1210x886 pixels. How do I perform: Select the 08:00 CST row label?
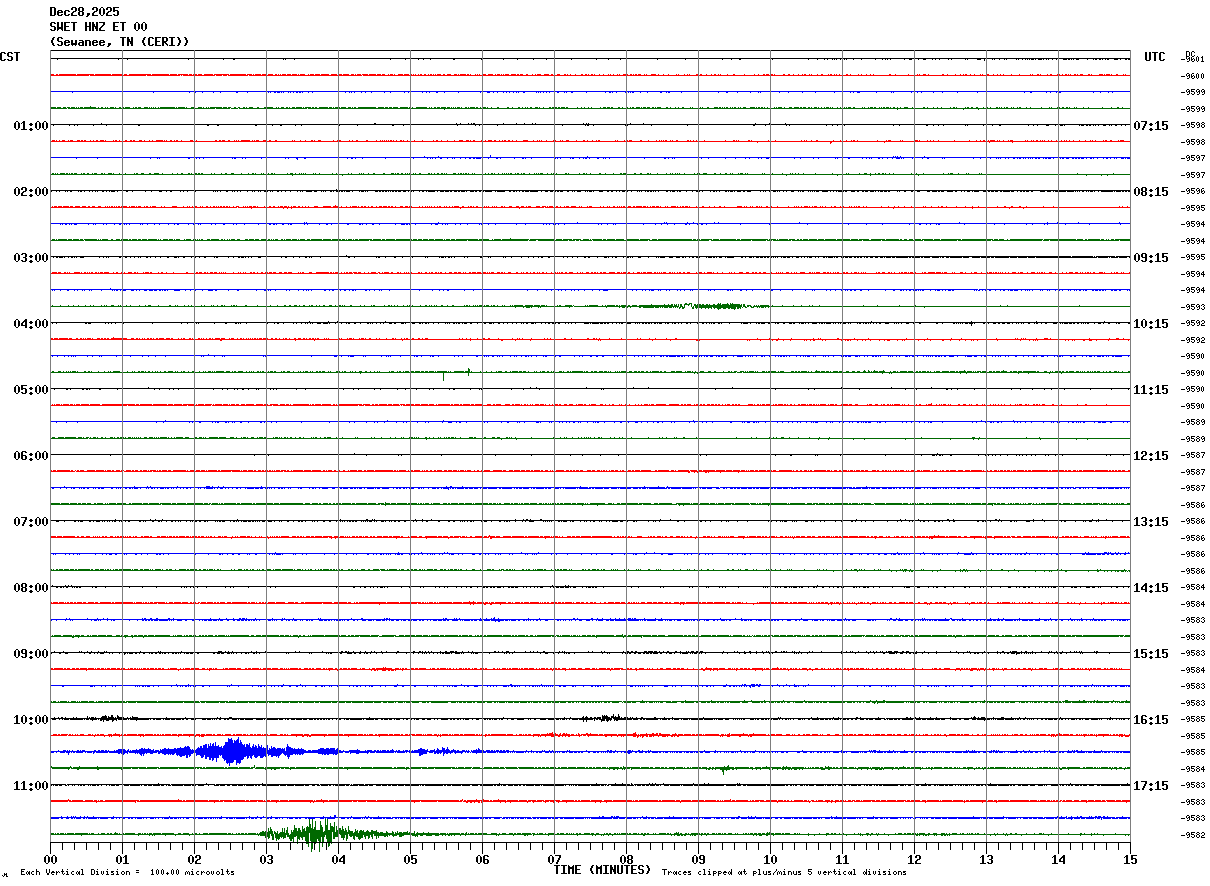(31, 587)
